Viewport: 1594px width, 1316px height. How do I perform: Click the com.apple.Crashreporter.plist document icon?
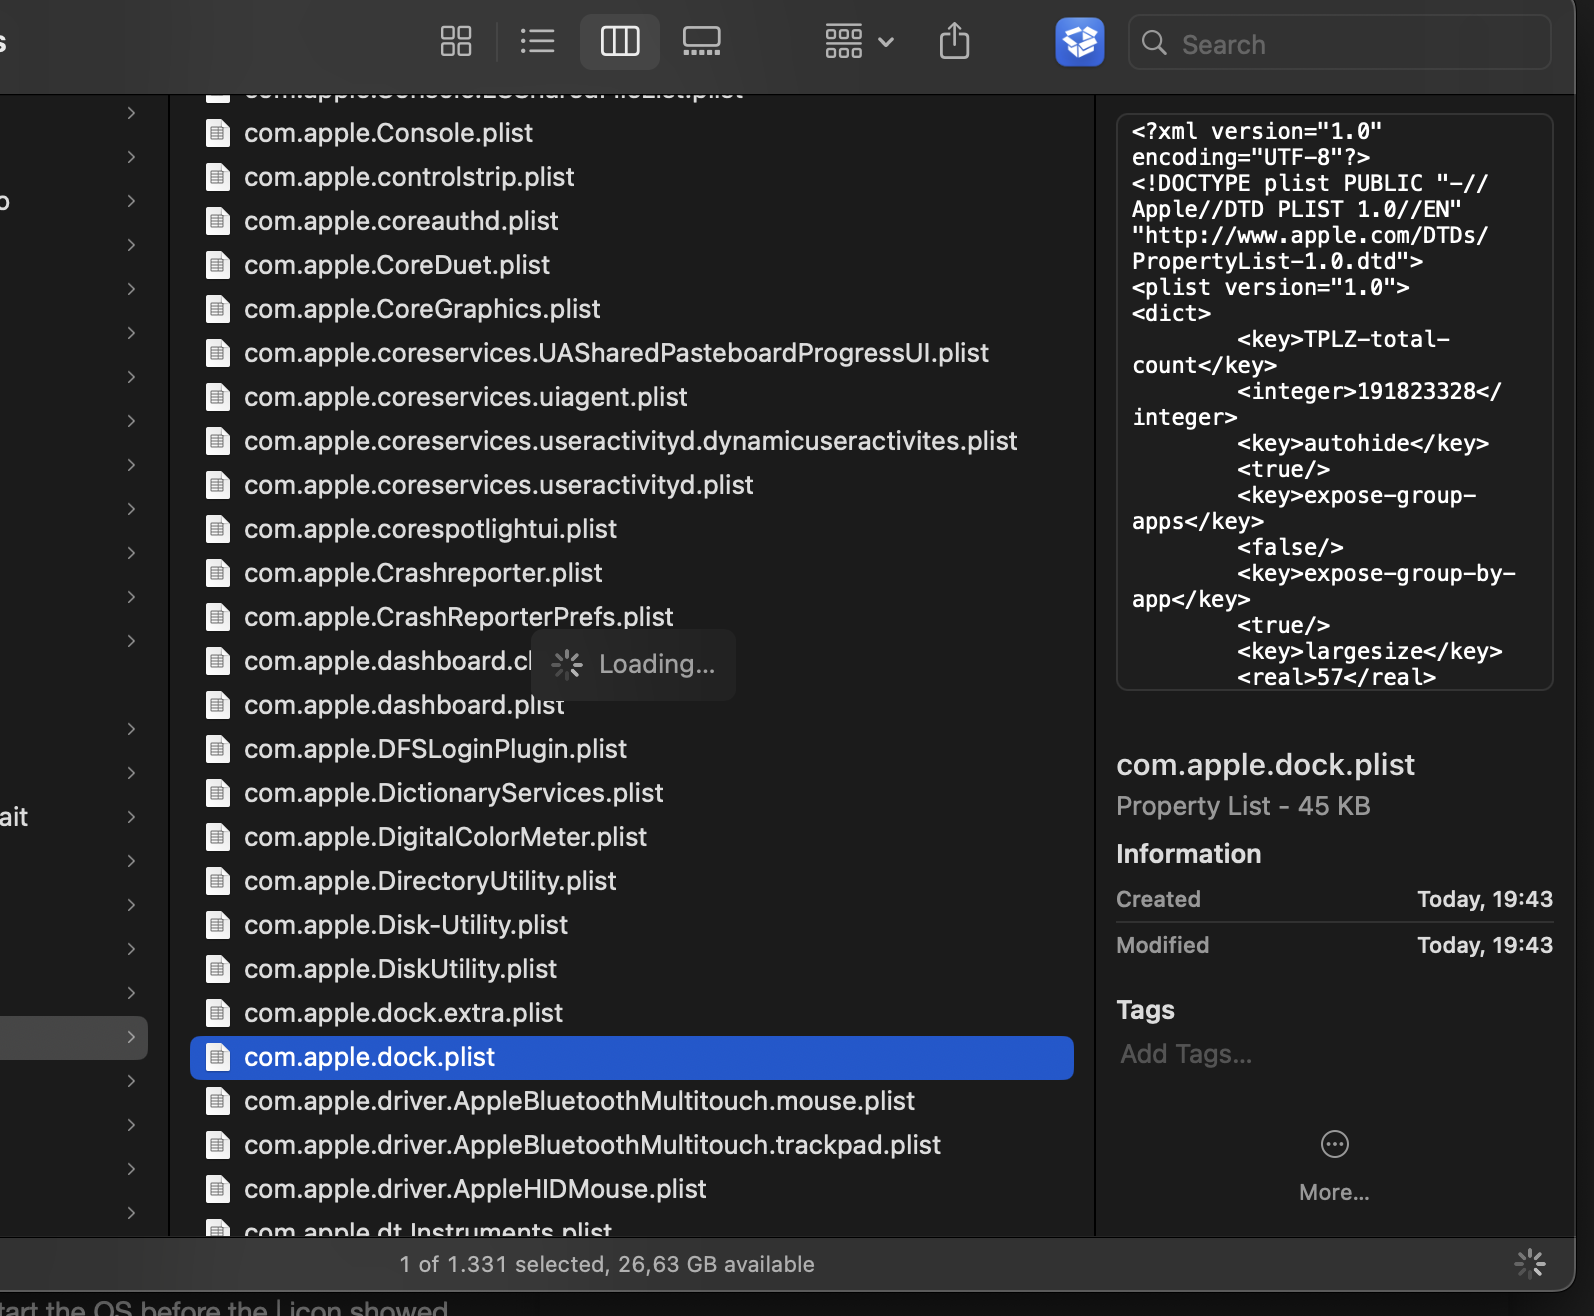(218, 573)
